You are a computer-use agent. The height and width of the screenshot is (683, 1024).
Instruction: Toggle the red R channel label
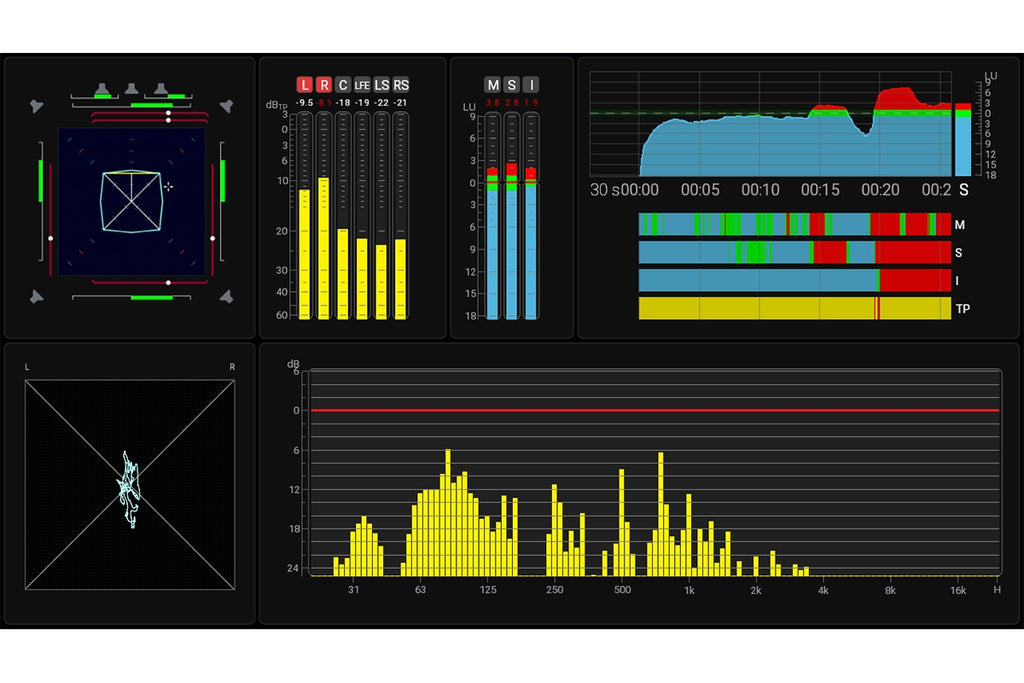pos(324,85)
